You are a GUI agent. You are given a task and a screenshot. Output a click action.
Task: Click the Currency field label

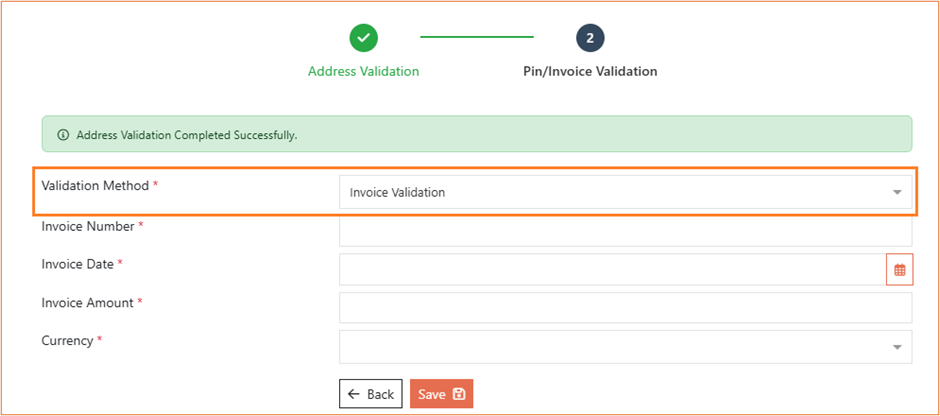(x=67, y=341)
